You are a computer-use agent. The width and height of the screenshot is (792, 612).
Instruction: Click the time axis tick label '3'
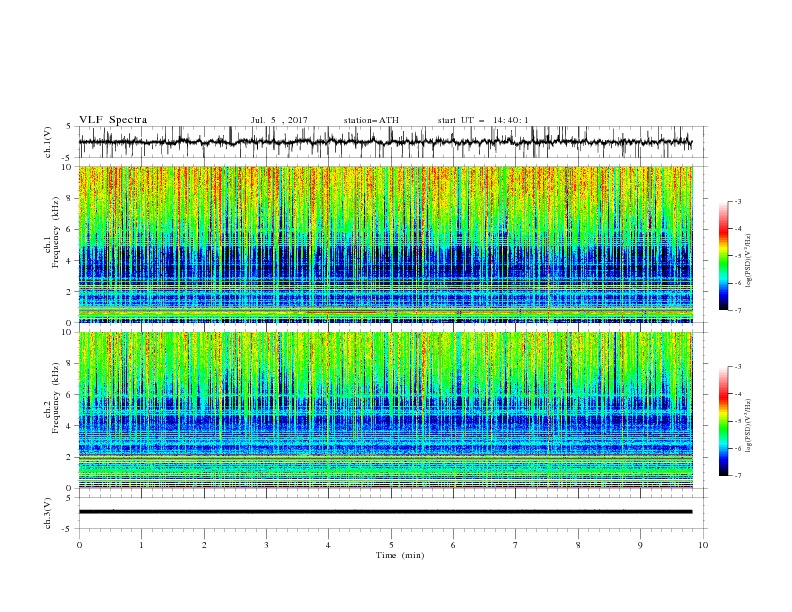click(x=266, y=545)
